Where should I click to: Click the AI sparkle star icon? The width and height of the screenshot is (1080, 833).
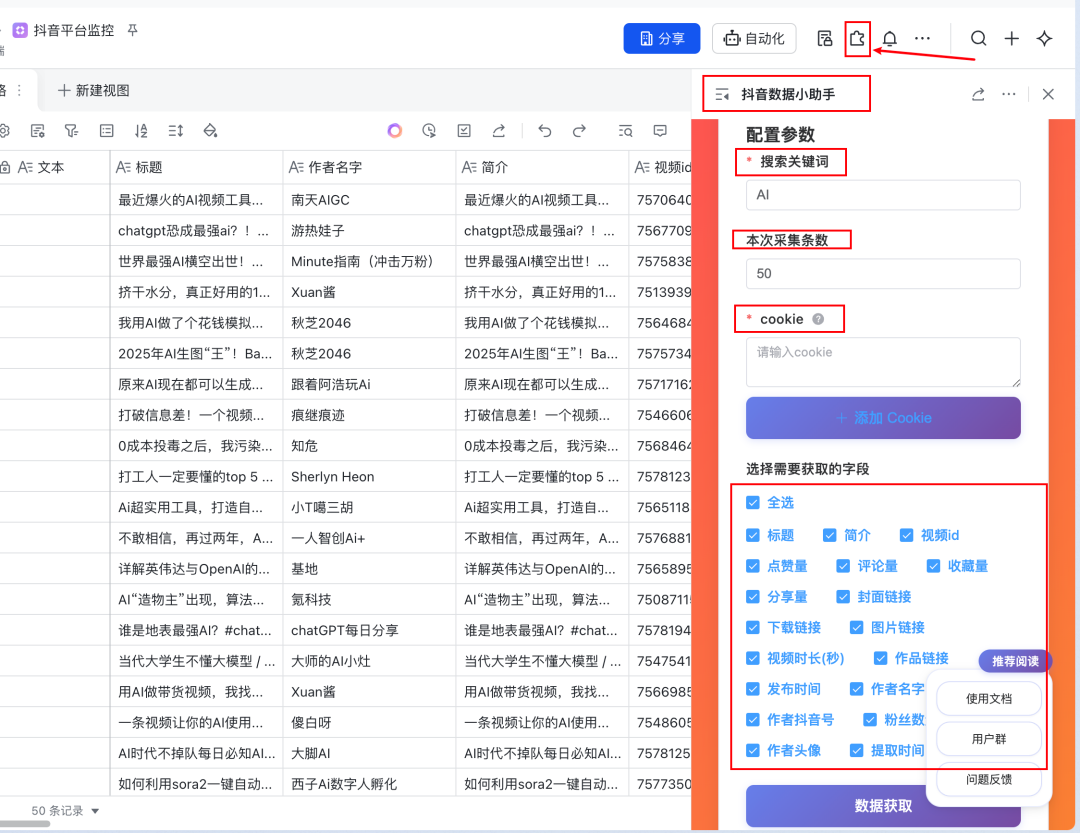point(1044,39)
